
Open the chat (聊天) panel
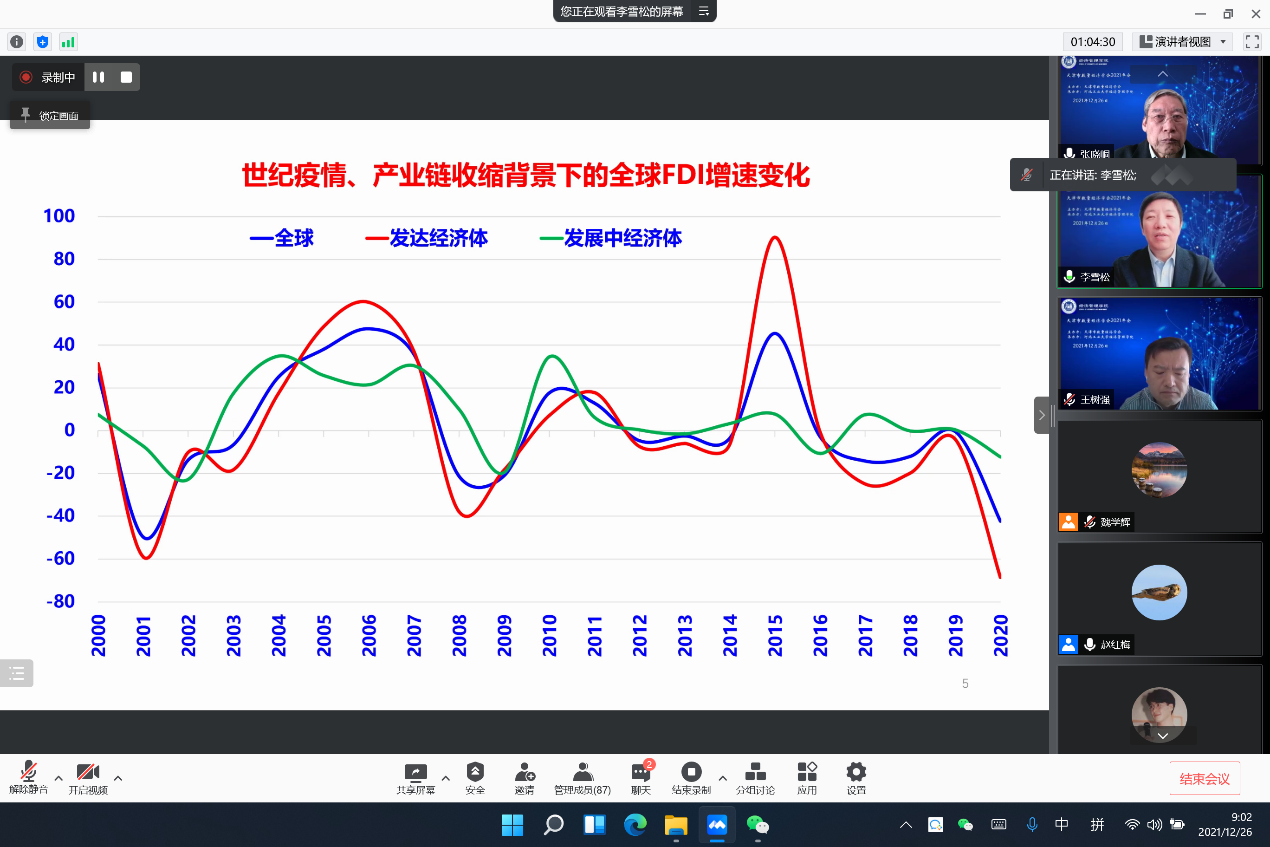[641, 777]
